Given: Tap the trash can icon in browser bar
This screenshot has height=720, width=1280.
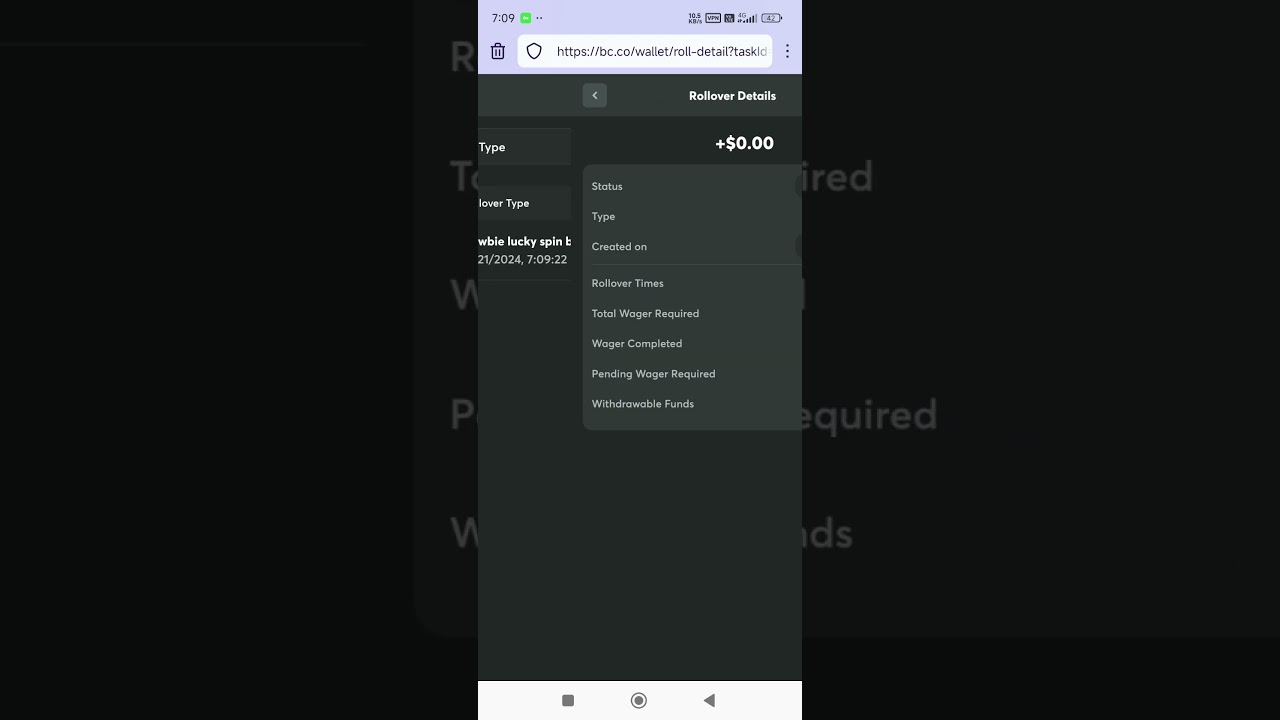Looking at the screenshot, I should [x=498, y=51].
